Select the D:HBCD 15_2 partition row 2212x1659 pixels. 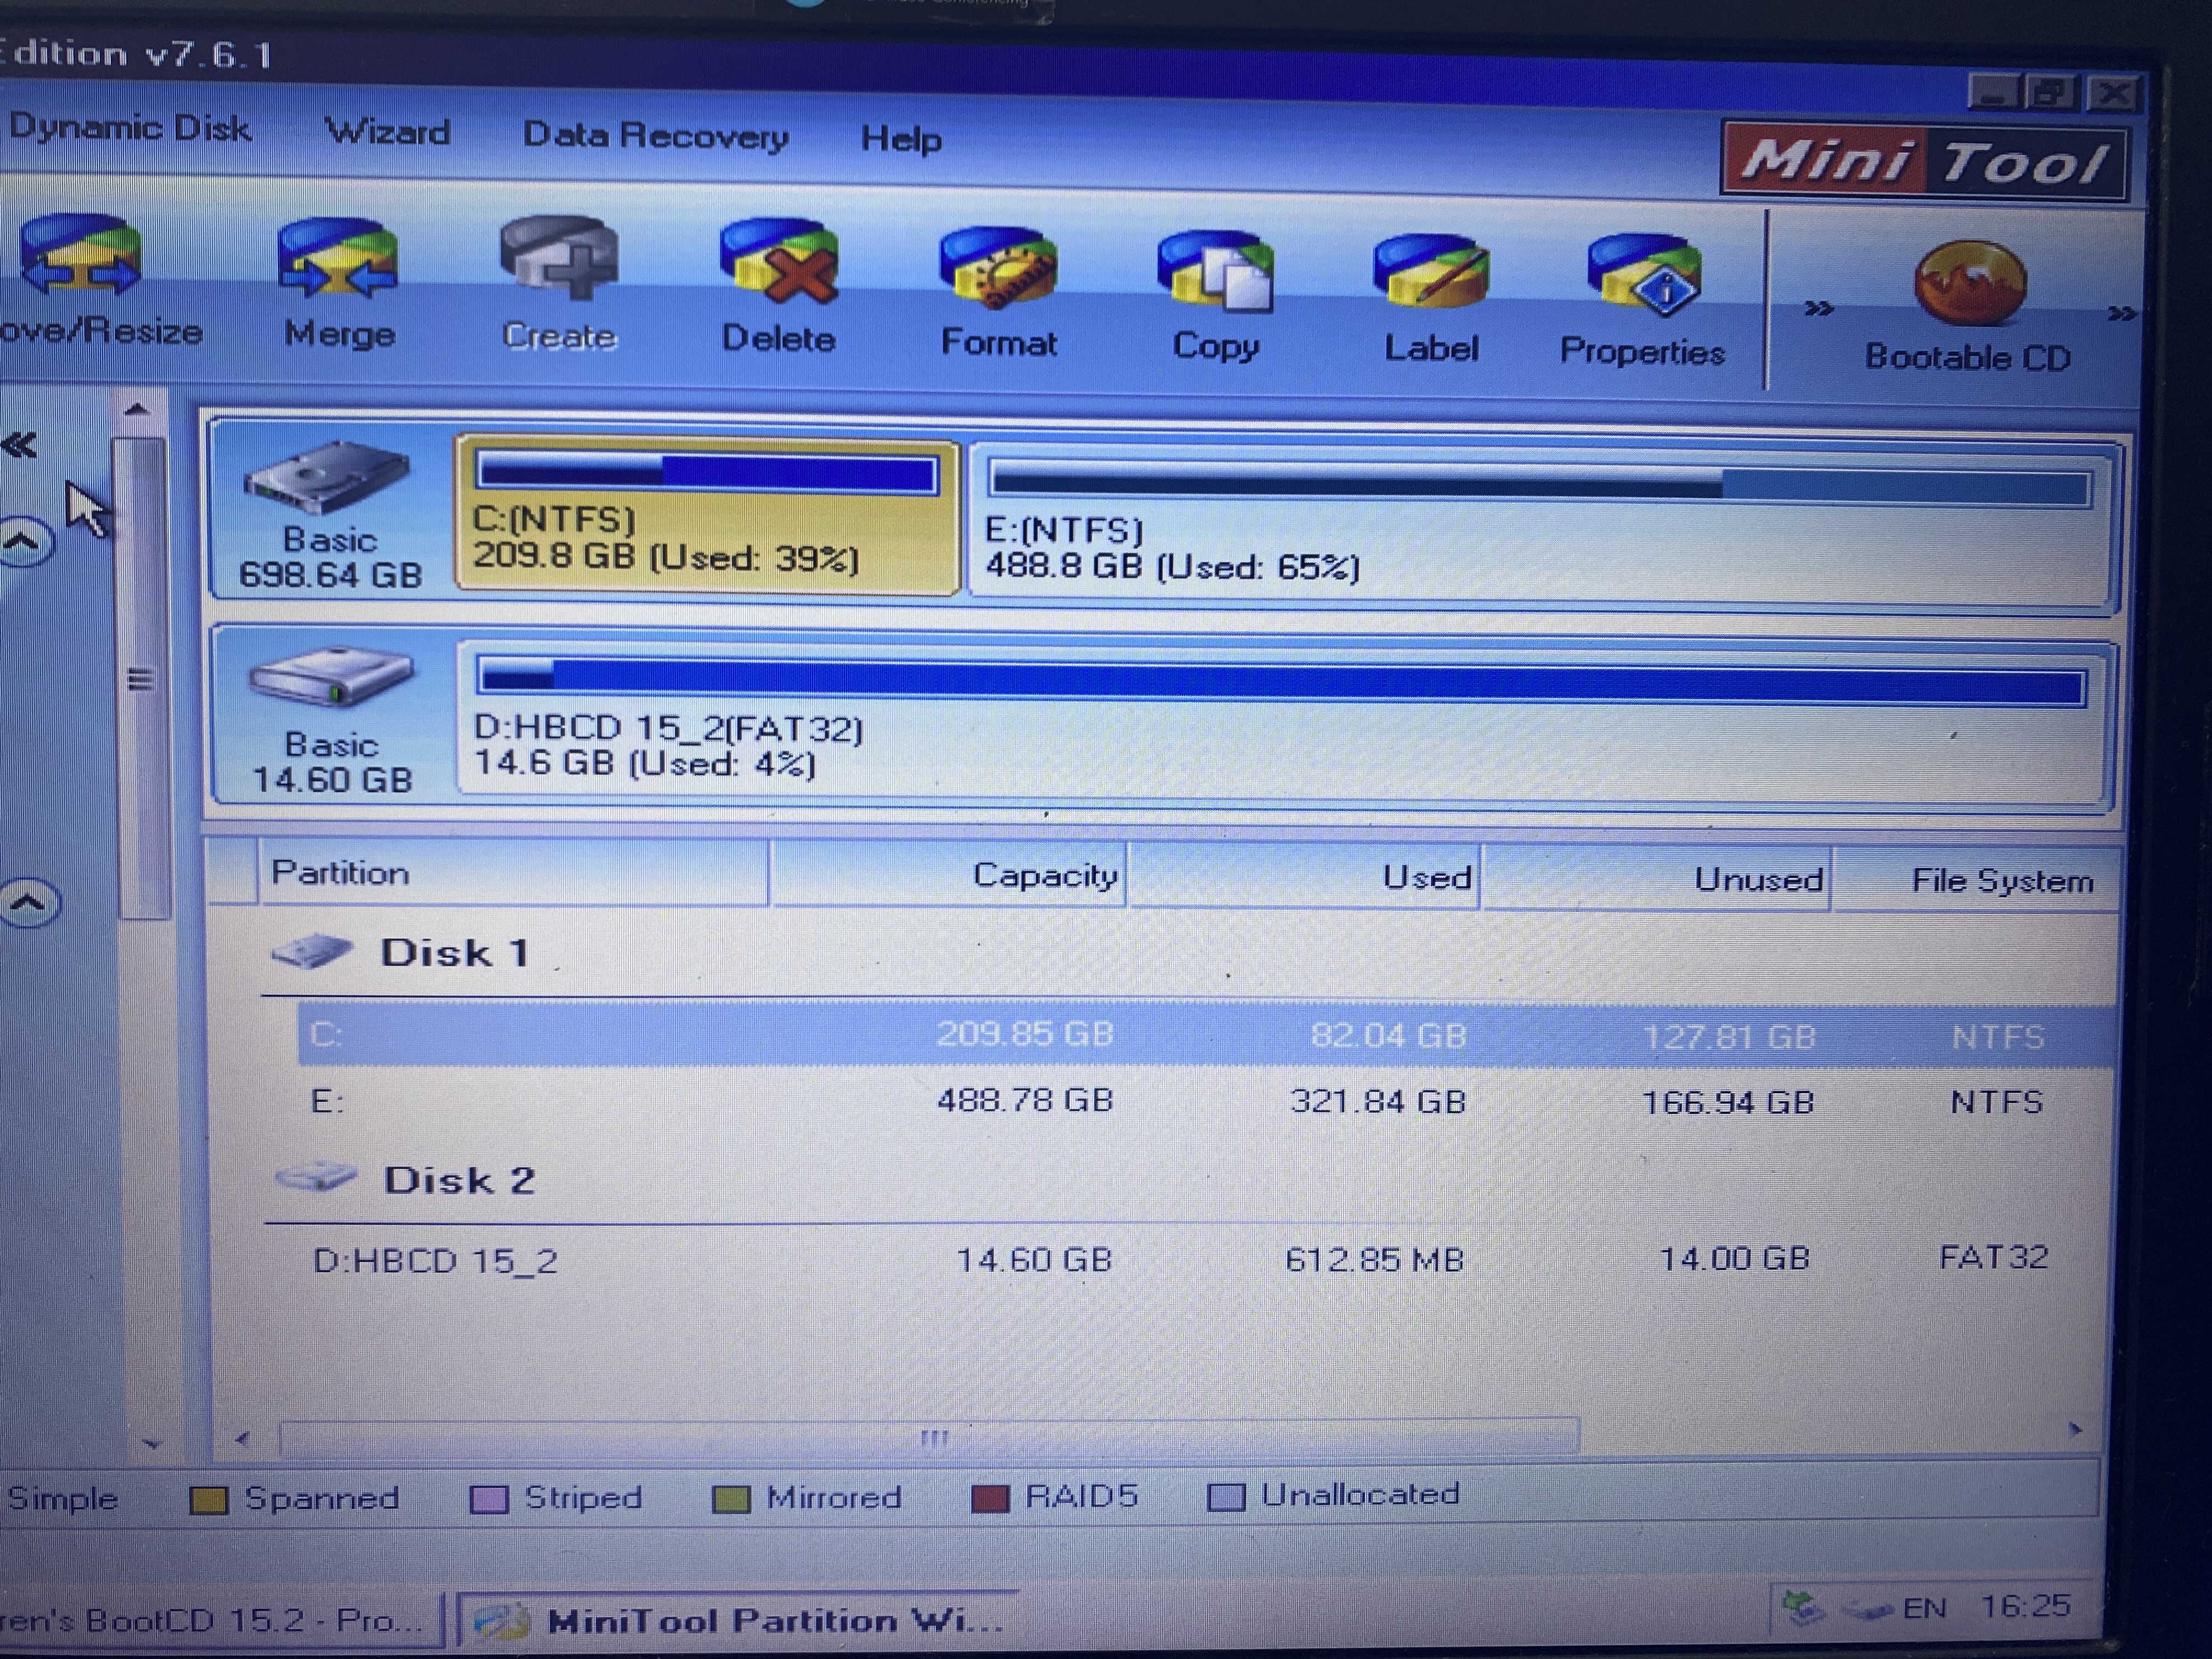click(1206, 1259)
